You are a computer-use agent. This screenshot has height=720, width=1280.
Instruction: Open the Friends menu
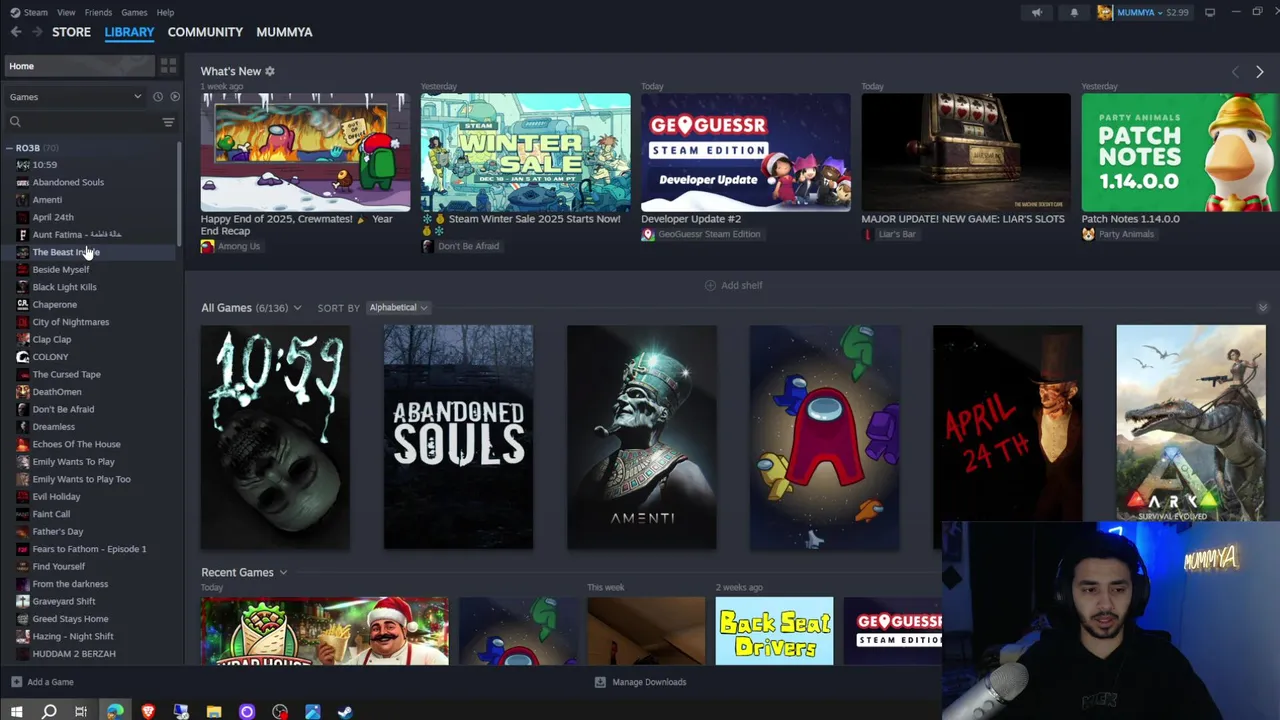click(98, 13)
